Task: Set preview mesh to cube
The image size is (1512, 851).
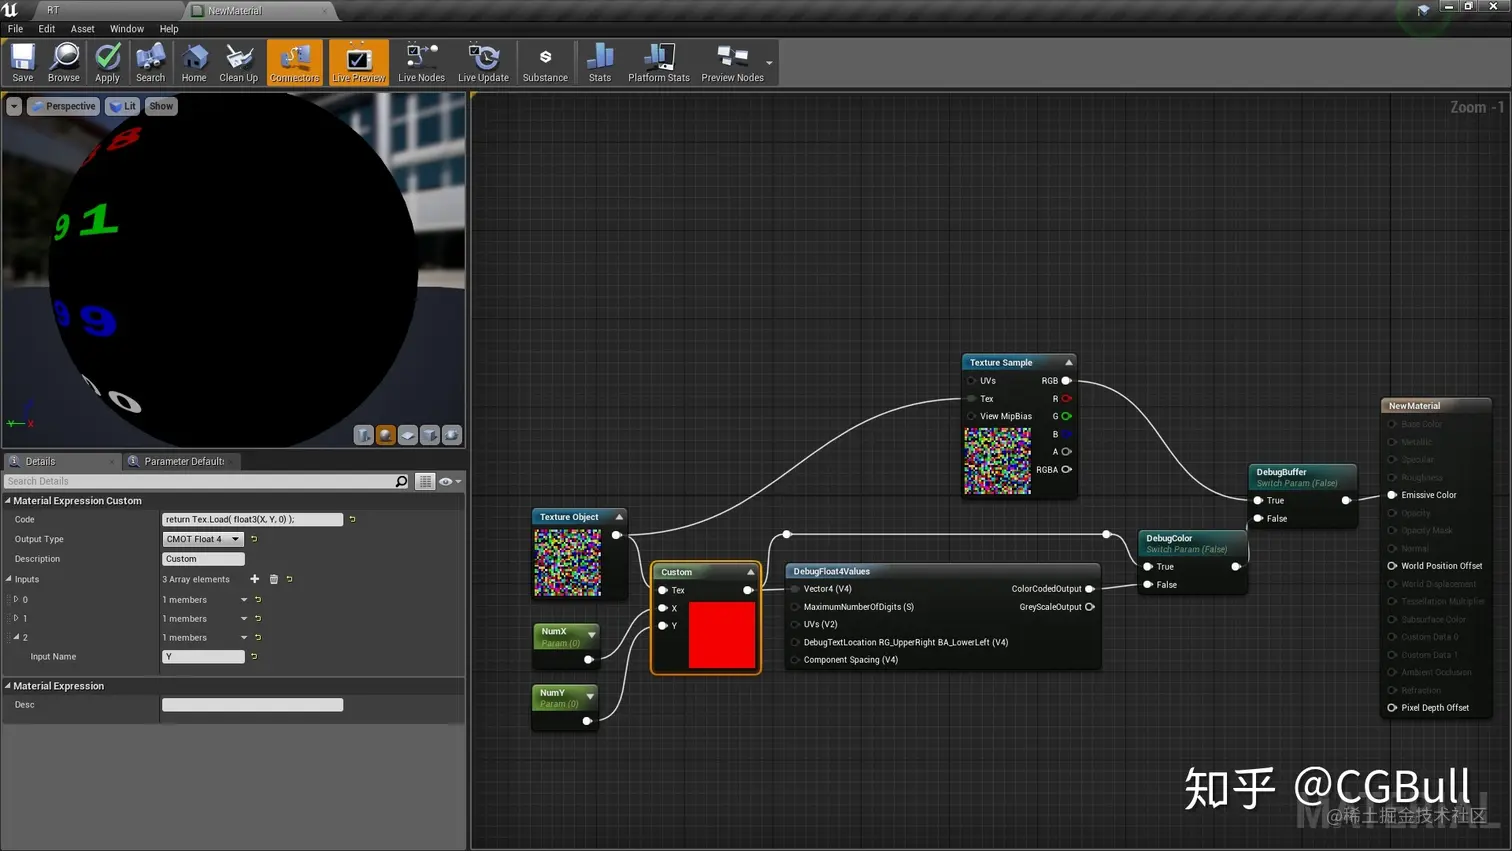Action: click(x=430, y=435)
